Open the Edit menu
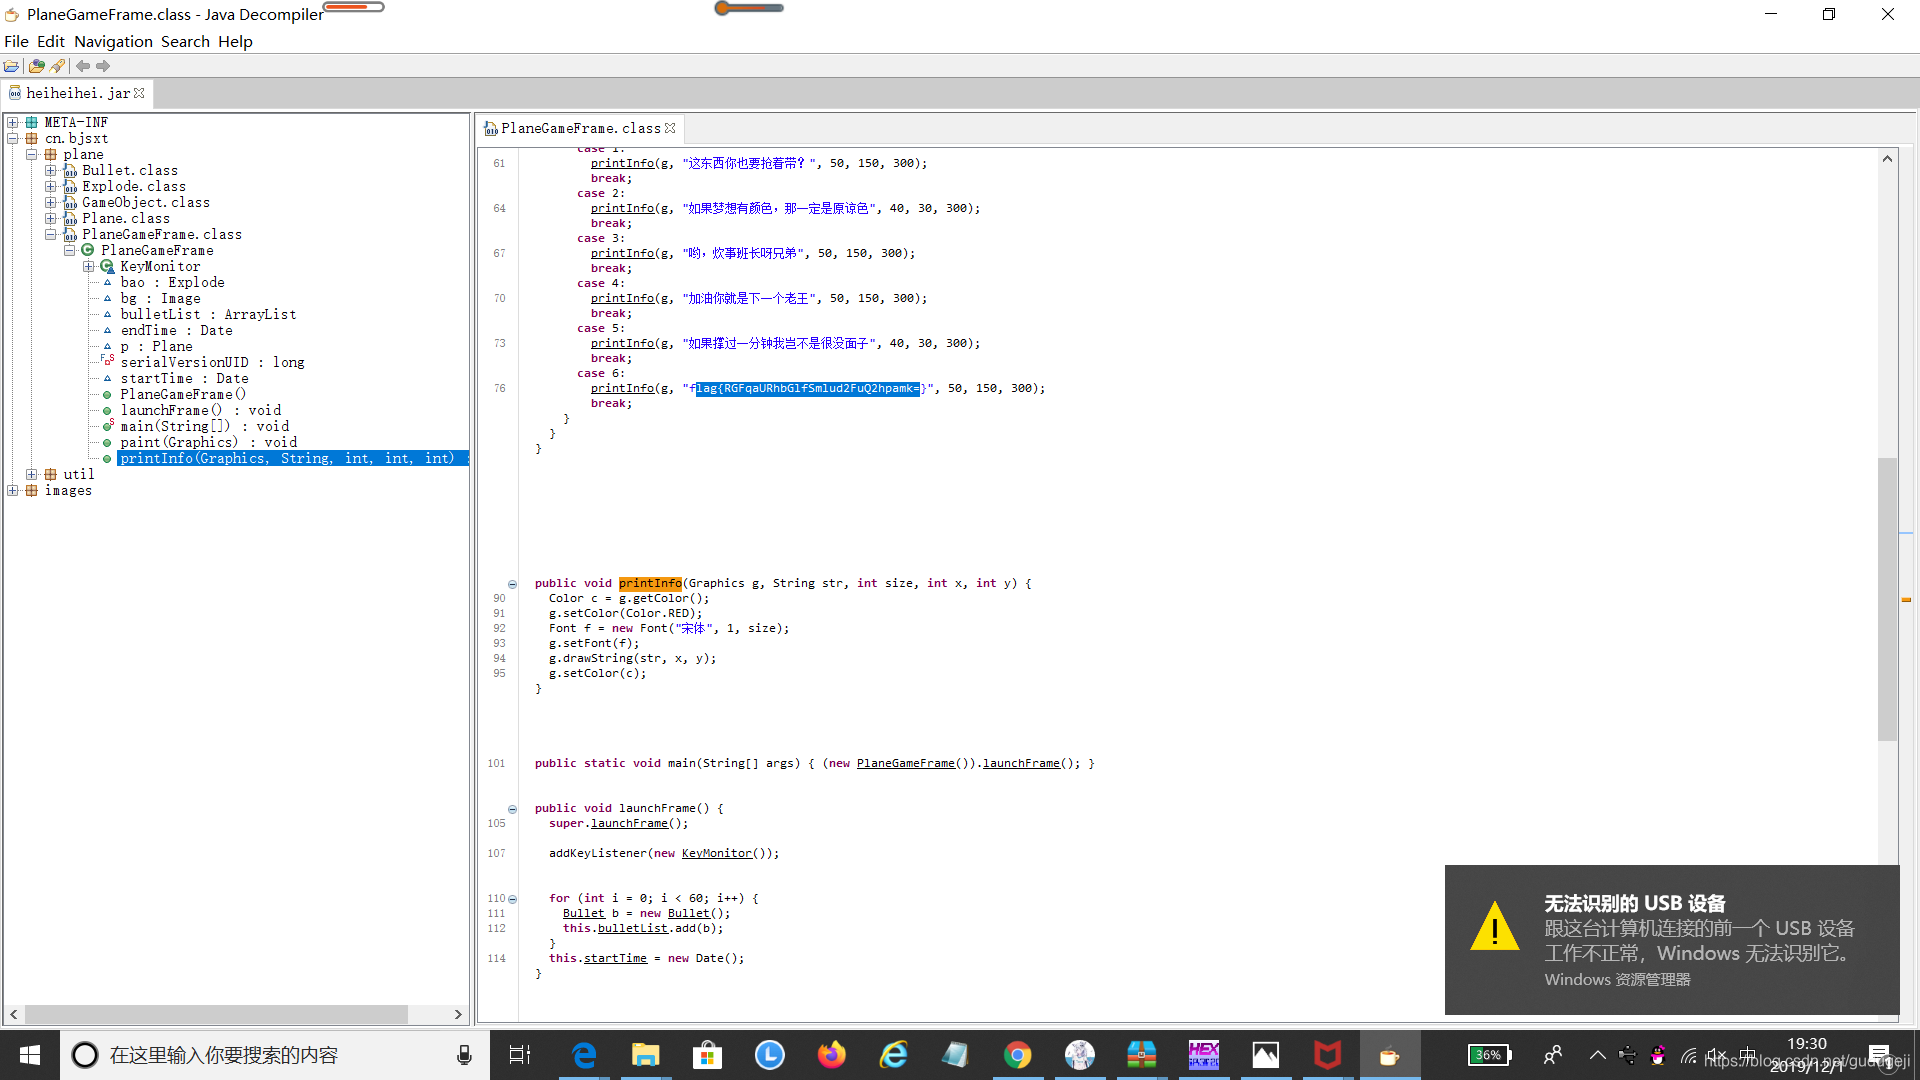Image resolution: width=1920 pixels, height=1080 pixels. (51, 41)
